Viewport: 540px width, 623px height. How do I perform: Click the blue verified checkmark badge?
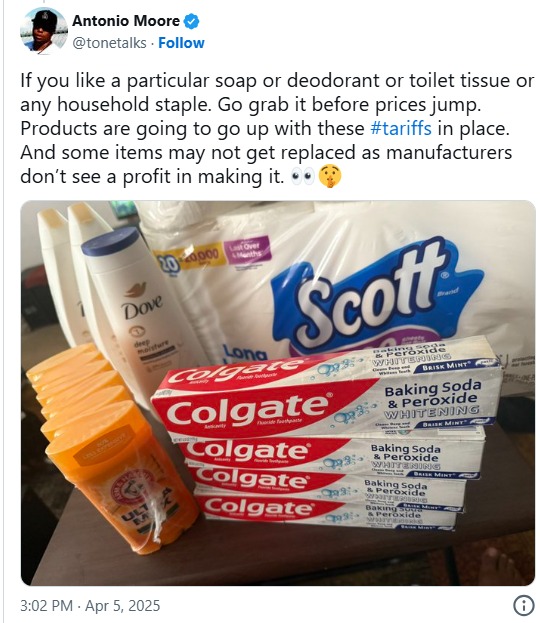192,21
